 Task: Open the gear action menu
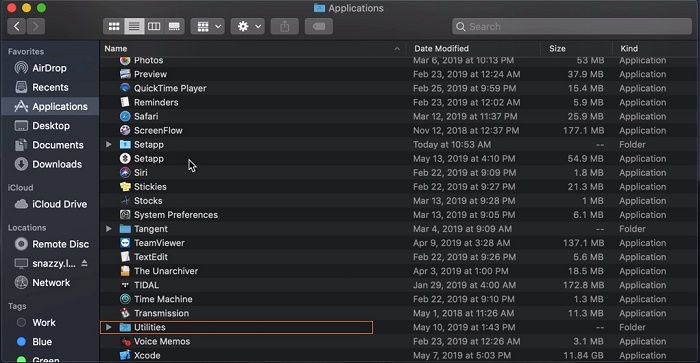[x=248, y=26]
